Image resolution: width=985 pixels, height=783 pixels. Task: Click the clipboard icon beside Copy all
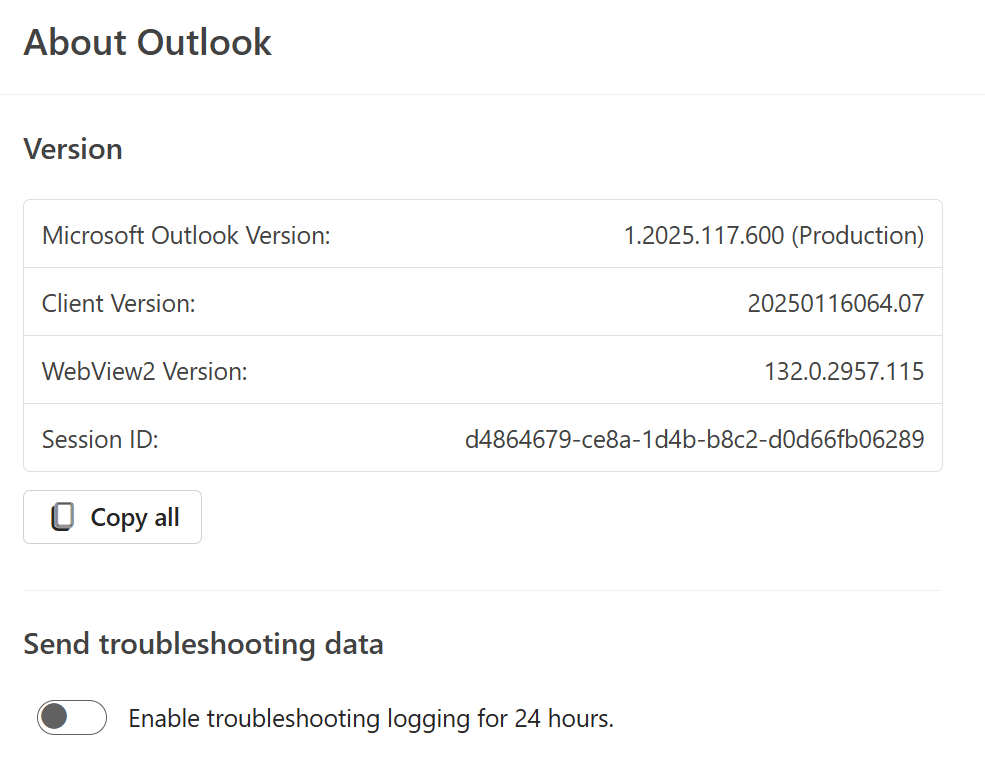coord(62,517)
